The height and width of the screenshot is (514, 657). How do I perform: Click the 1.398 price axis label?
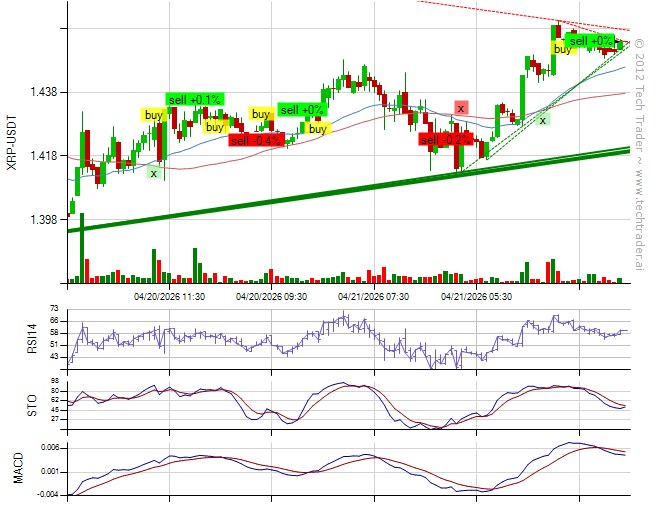(44, 219)
